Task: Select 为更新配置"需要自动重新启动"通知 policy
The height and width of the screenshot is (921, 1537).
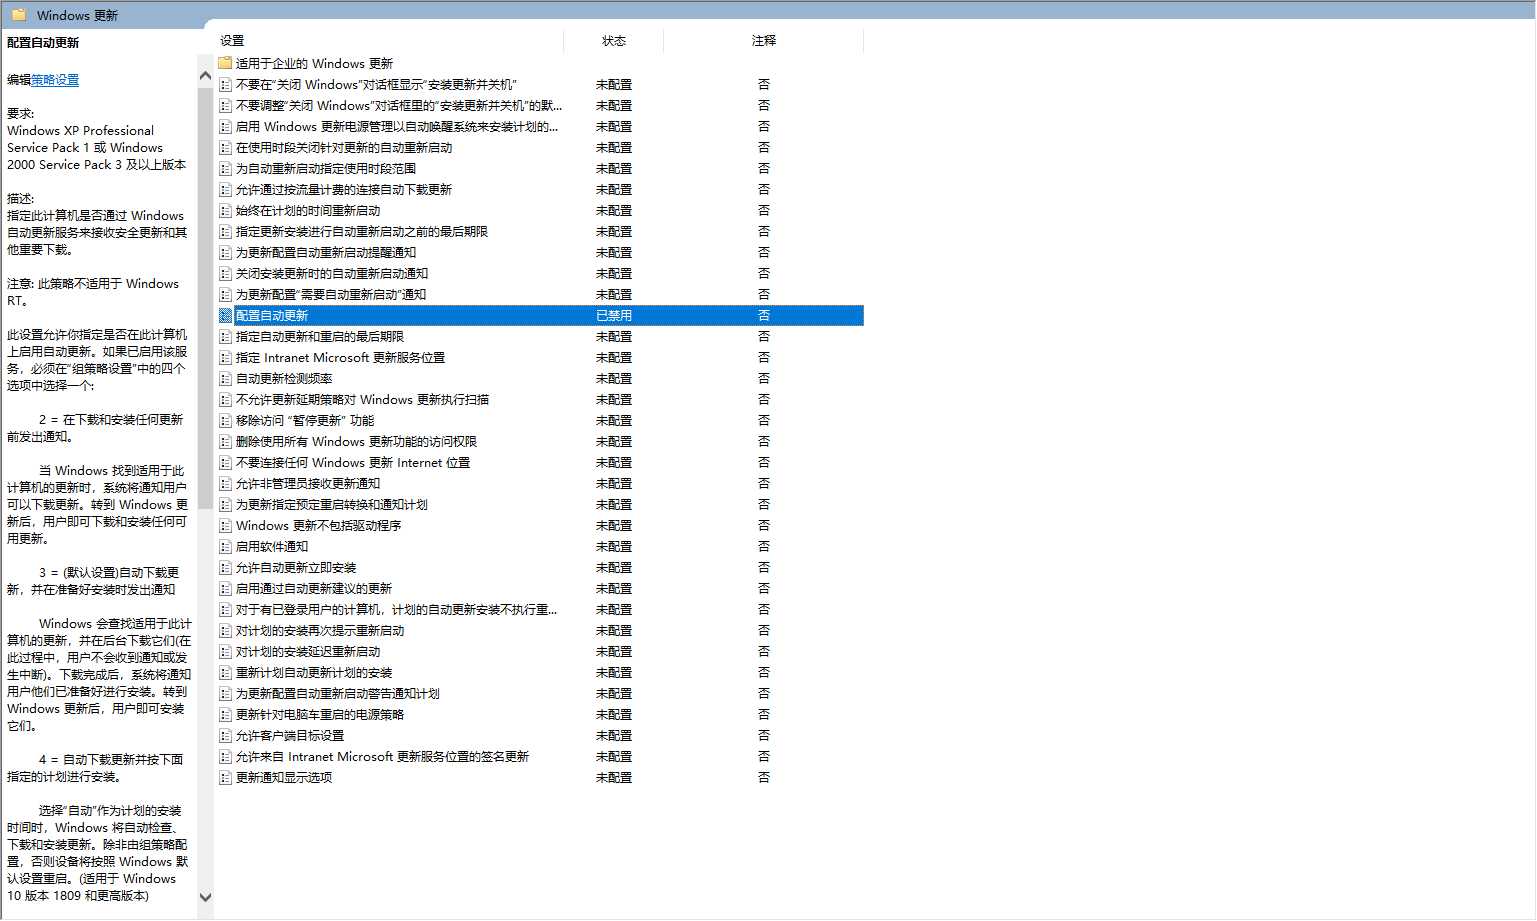Action: tap(331, 294)
